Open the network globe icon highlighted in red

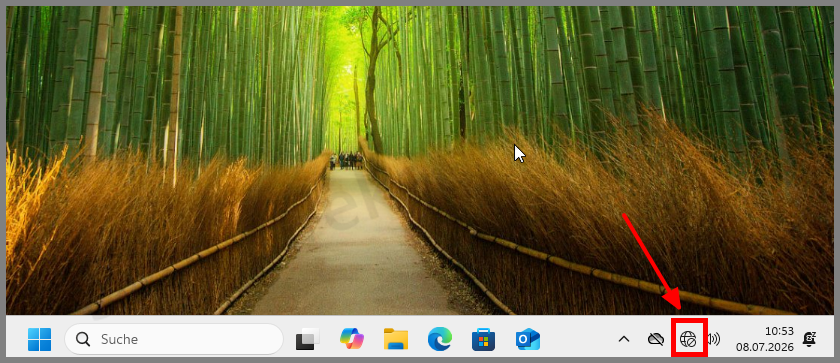688,339
